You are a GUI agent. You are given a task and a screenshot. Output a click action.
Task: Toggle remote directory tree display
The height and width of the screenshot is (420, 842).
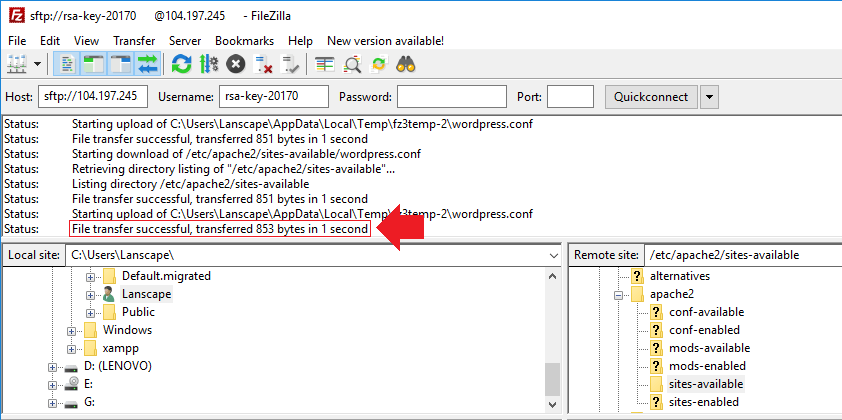pos(121,65)
